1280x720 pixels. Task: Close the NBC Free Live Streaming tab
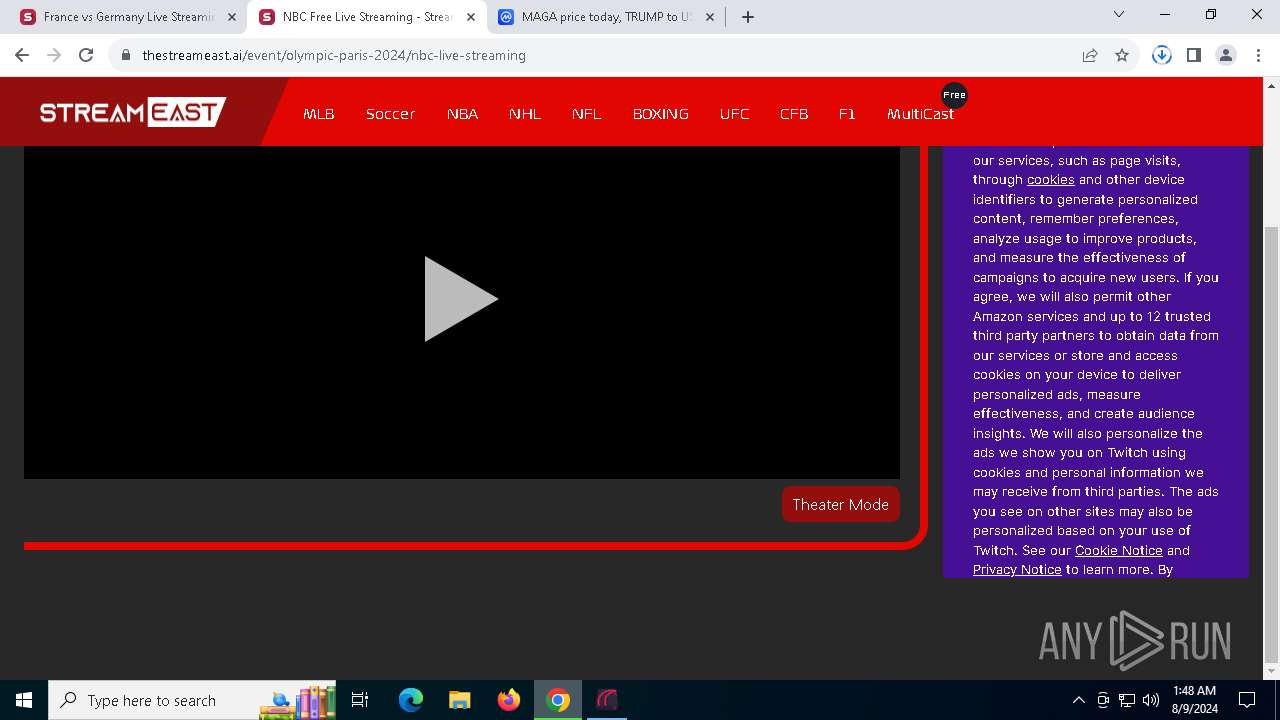[471, 17]
